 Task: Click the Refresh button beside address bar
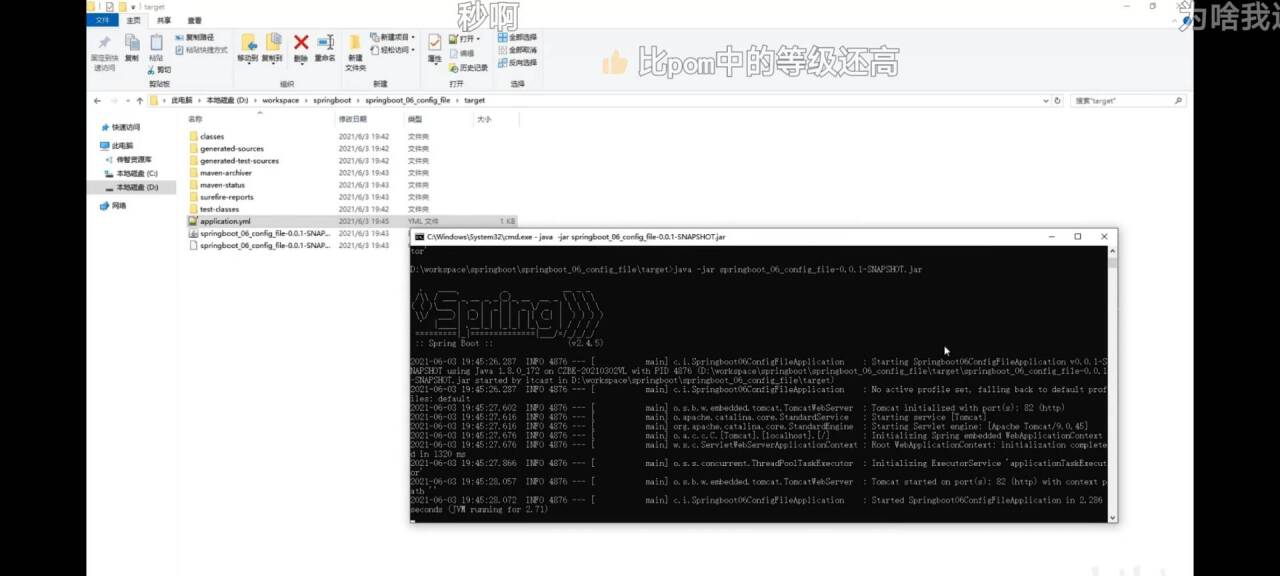pyautogui.click(x=1058, y=100)
